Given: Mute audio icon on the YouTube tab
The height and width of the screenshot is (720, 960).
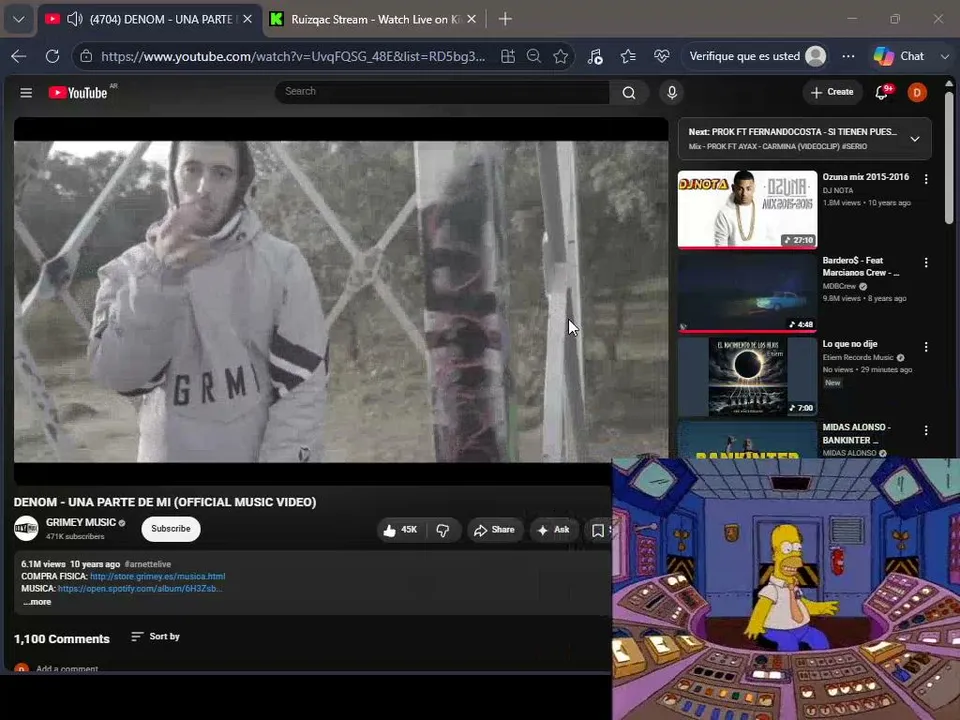Looking at the screenshot, I should click(75, 19).
